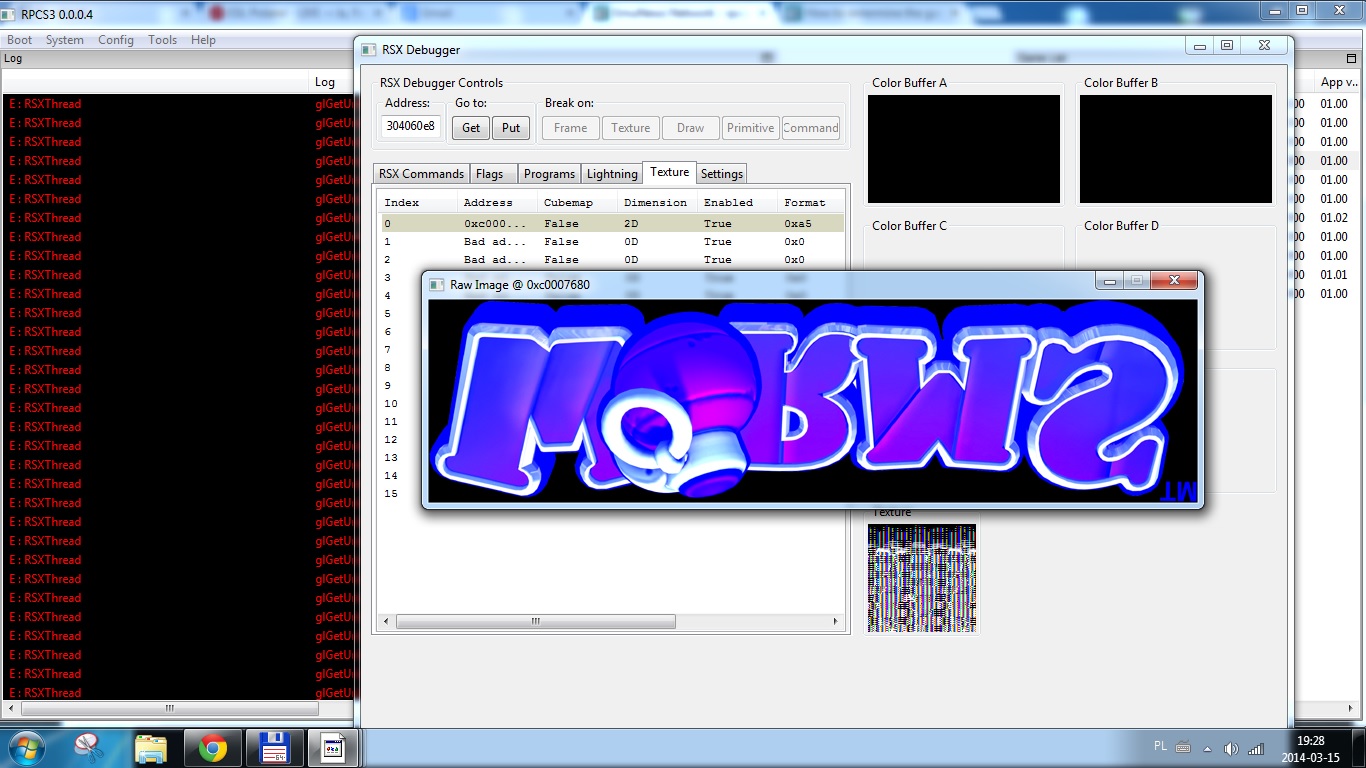Click the Cubemap column header
The height and width of the screenshot is (768, 1366).
coord(578,202)
